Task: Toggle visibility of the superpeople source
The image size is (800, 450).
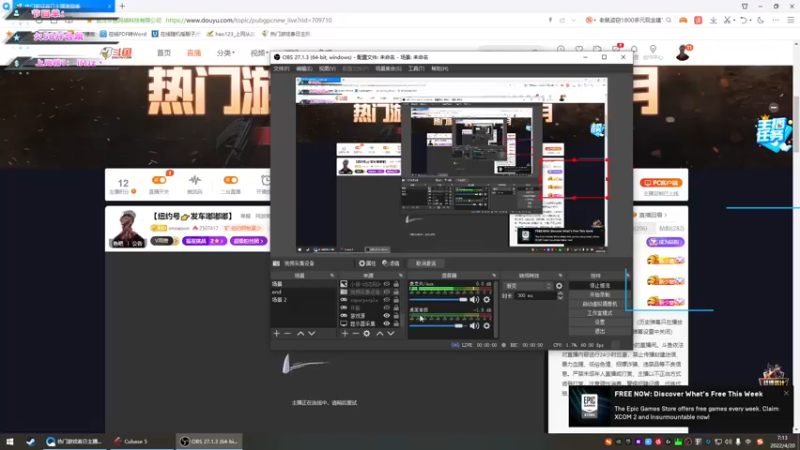Action: [387, 300]
